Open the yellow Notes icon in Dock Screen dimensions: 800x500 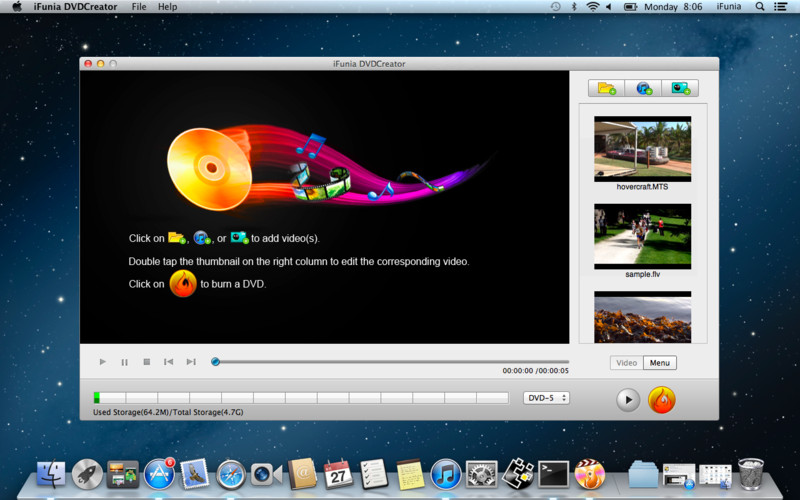click(410, 474)
